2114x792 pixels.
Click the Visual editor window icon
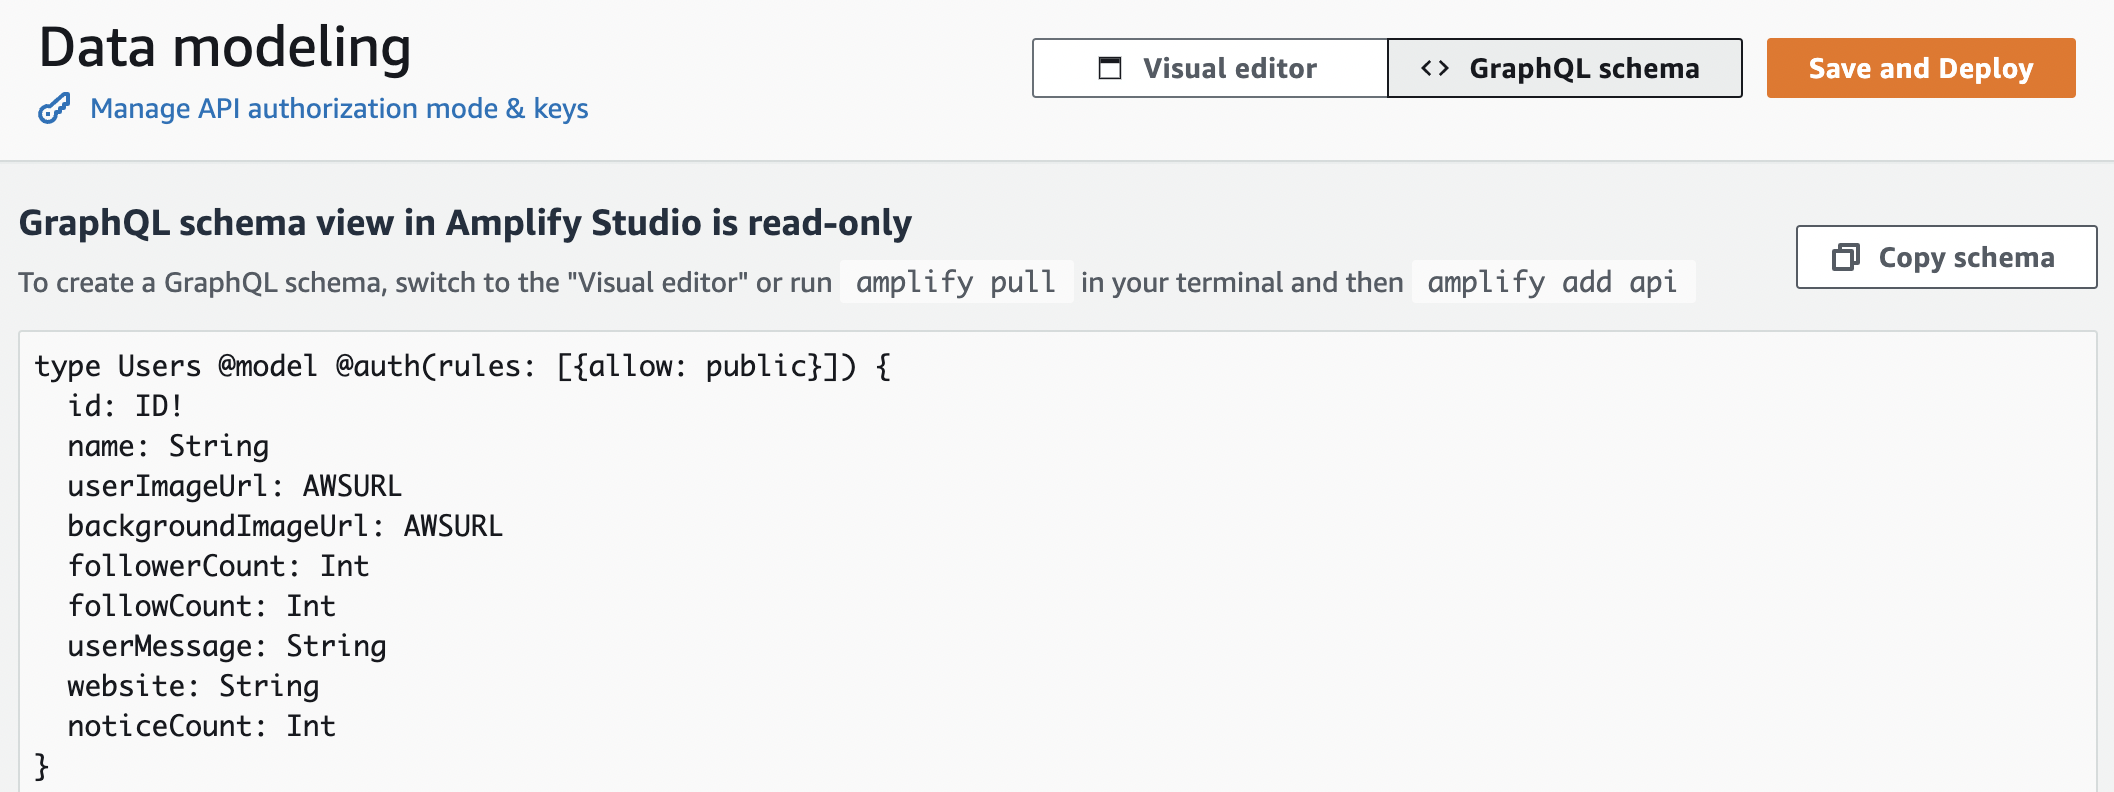click(x=1110, y=68)
